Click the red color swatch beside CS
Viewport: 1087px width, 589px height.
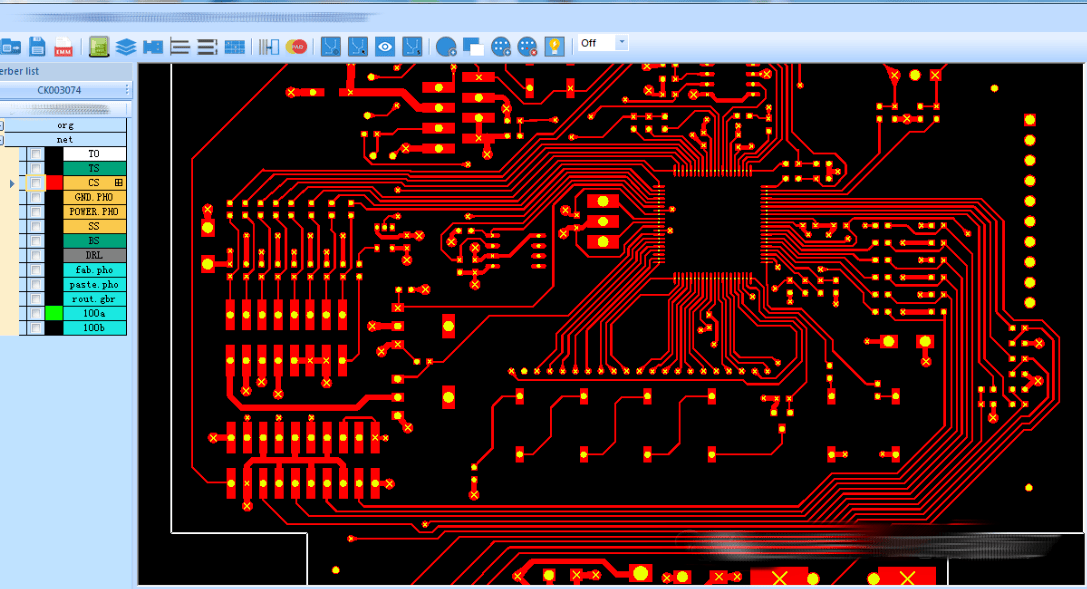click(x=54, y=183)
